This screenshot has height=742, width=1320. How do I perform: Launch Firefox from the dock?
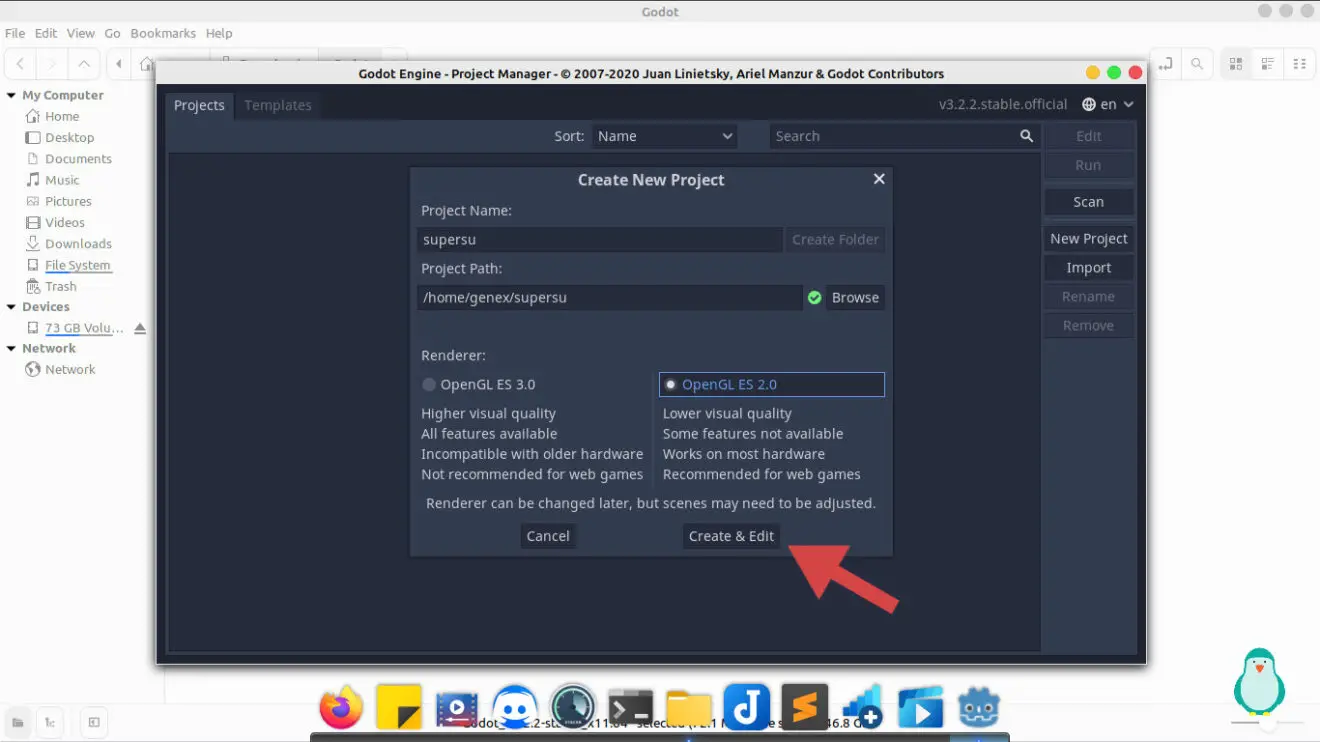[x=341, y=708]
